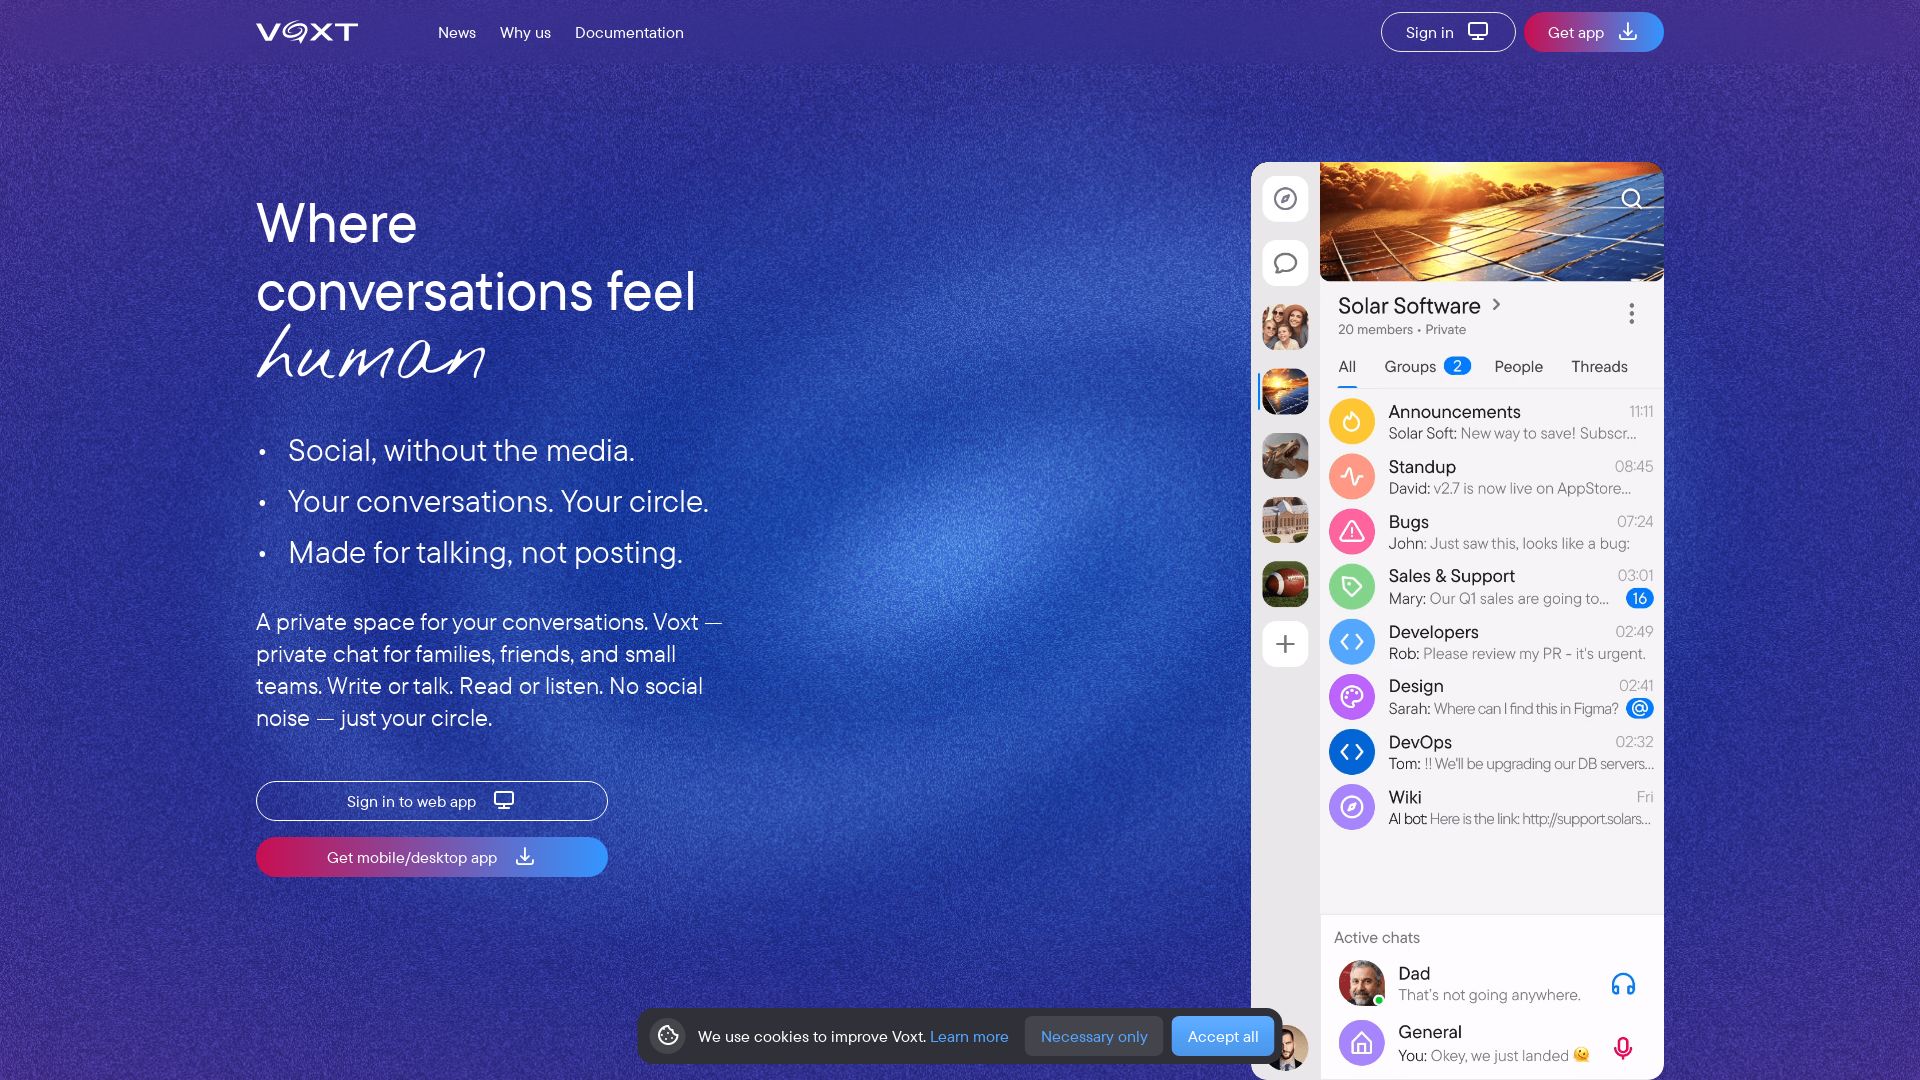The height and width of the screenshot is (1080, 1920).
Task: Switch to the All tab
Action: (x=1347, y=367)
